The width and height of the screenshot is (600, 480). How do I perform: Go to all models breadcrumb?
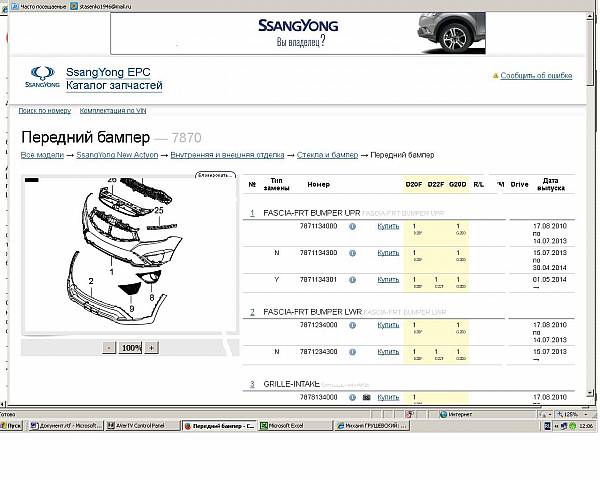[42, 155]
